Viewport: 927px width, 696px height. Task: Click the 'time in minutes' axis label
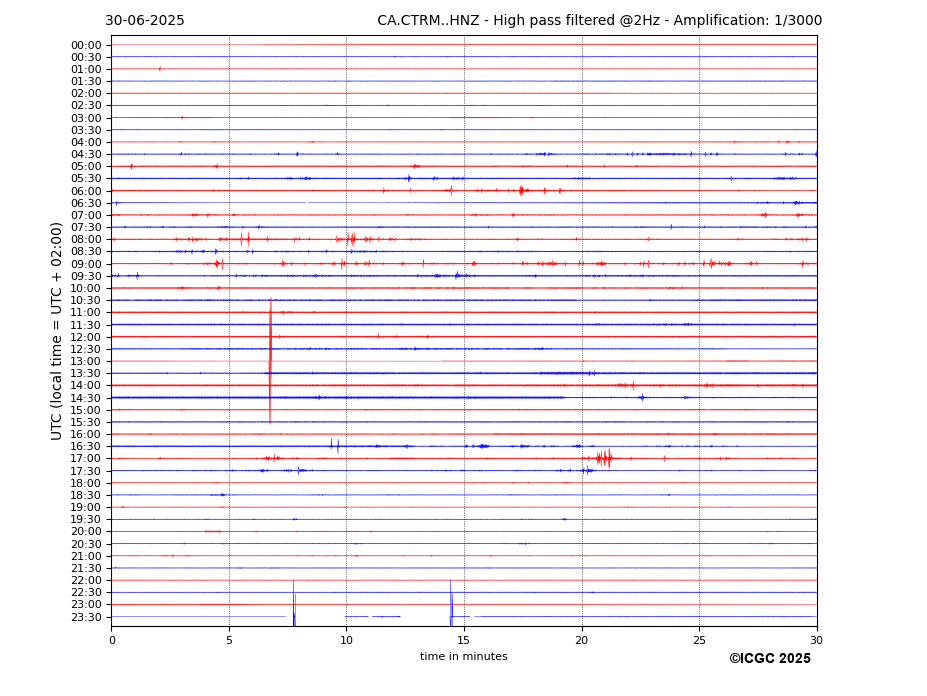tap(464, 656)
